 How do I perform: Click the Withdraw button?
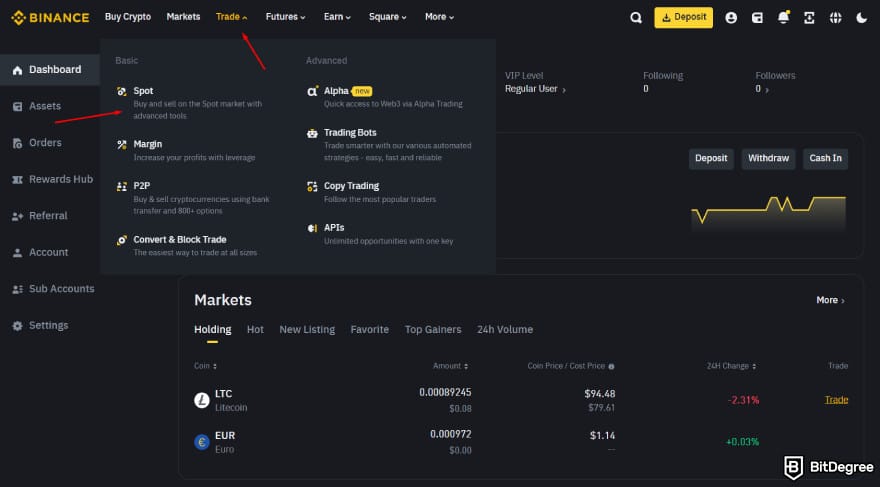pyautogui.click(x=768, y=159)
